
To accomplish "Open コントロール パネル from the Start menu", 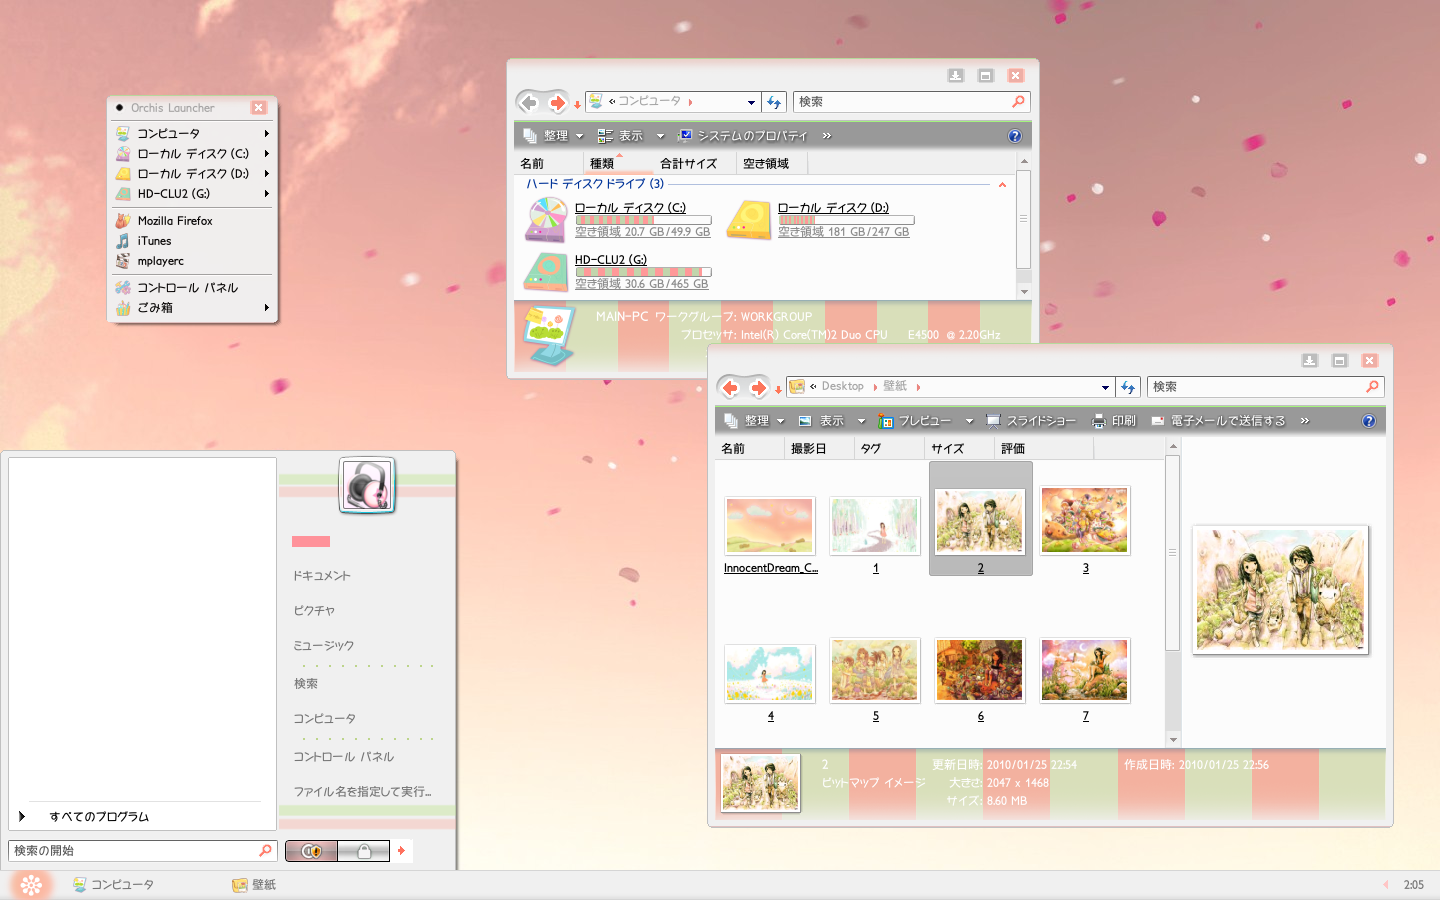I will (344, 757).
